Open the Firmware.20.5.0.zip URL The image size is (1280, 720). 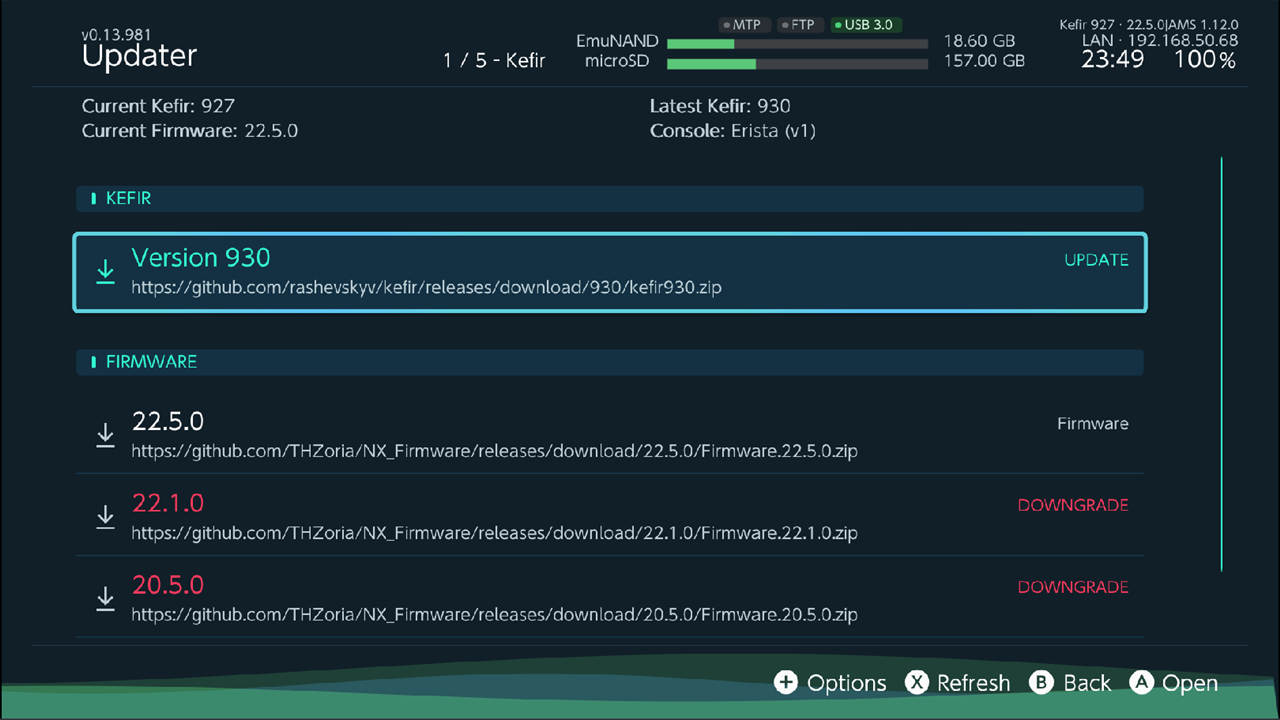pos(494,615)
